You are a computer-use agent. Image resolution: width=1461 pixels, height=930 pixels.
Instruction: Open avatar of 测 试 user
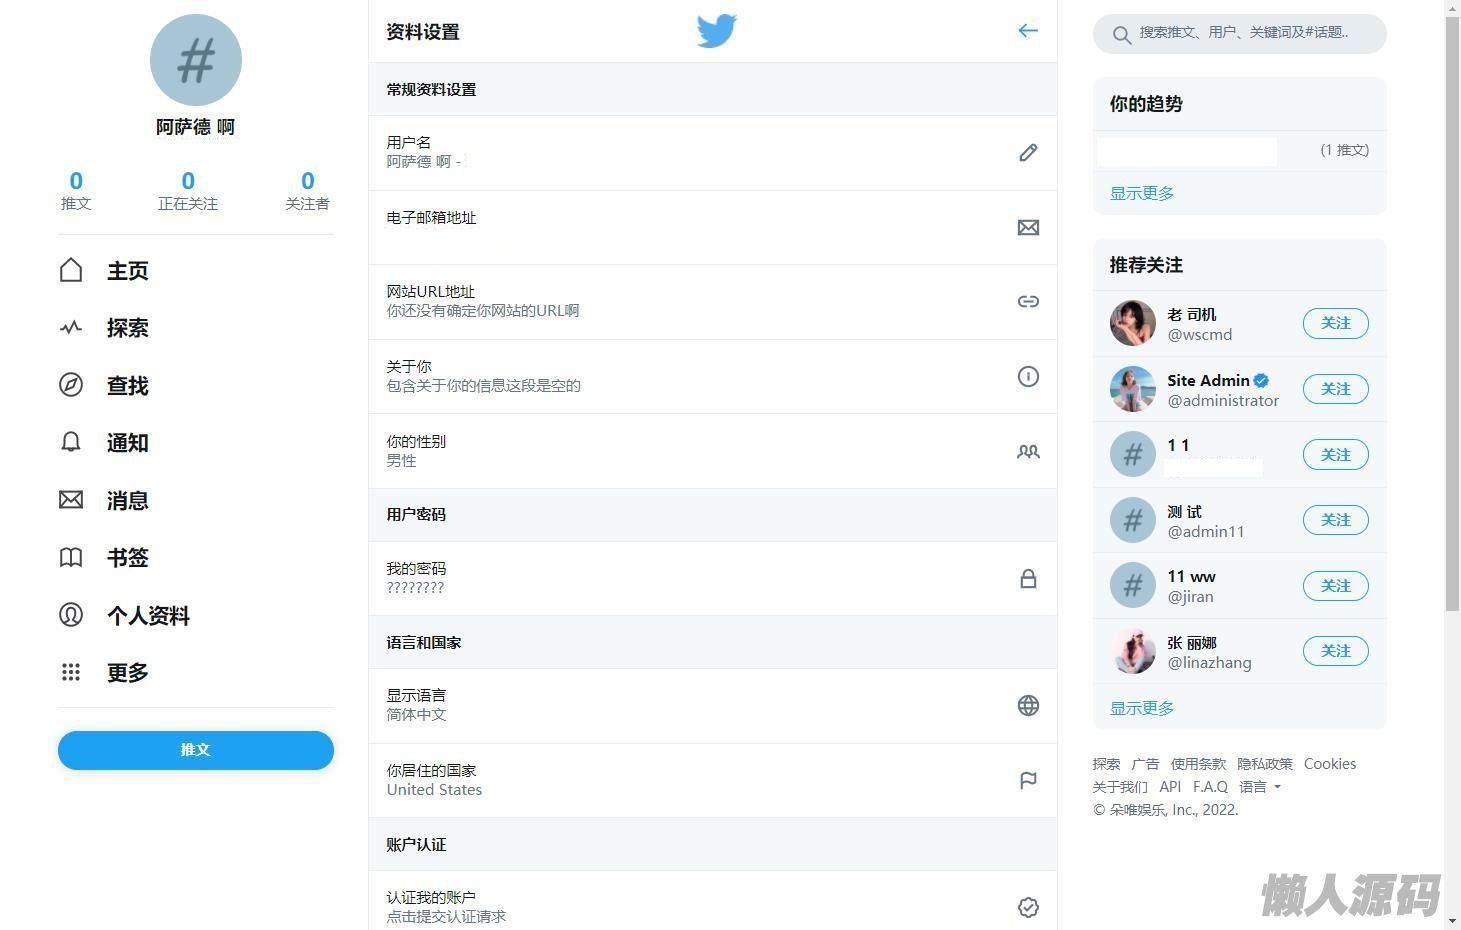(x=1133, y=520)
